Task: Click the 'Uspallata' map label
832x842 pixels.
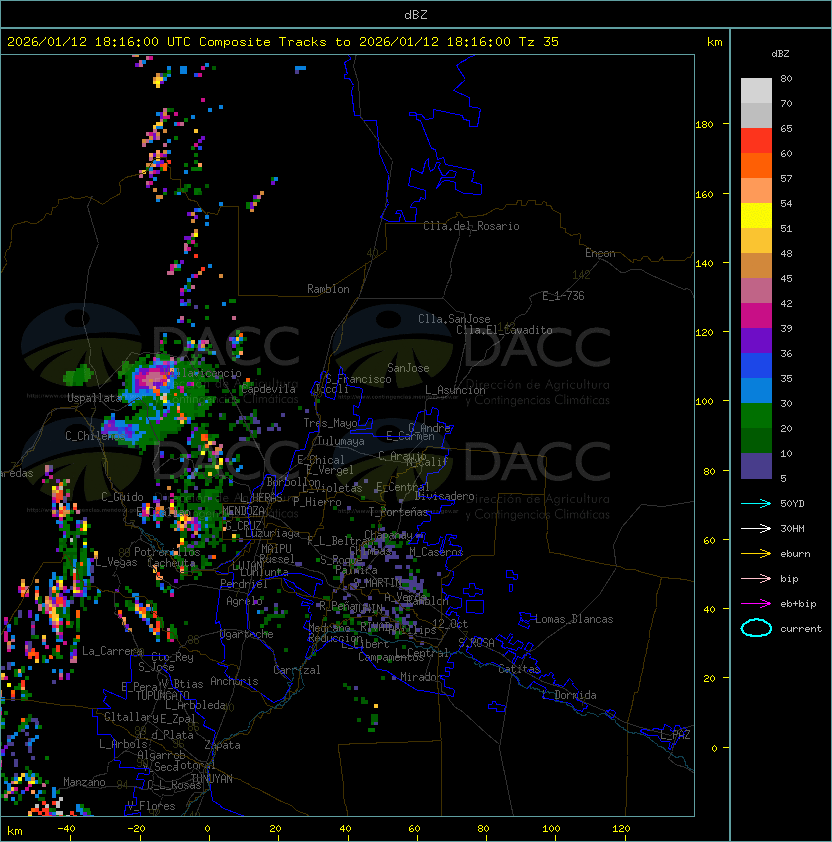Action: [x=95, y=398]
